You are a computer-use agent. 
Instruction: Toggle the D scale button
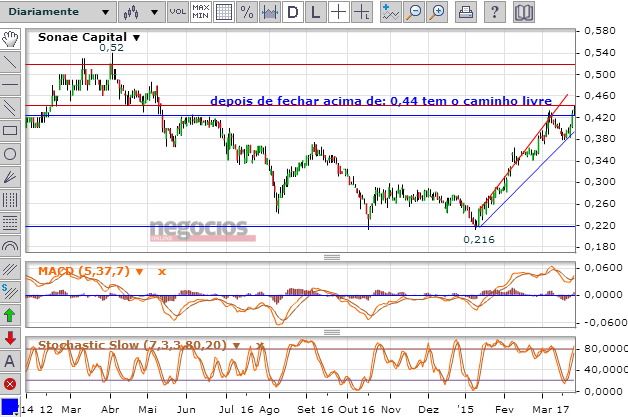click(x=293, y=12)
